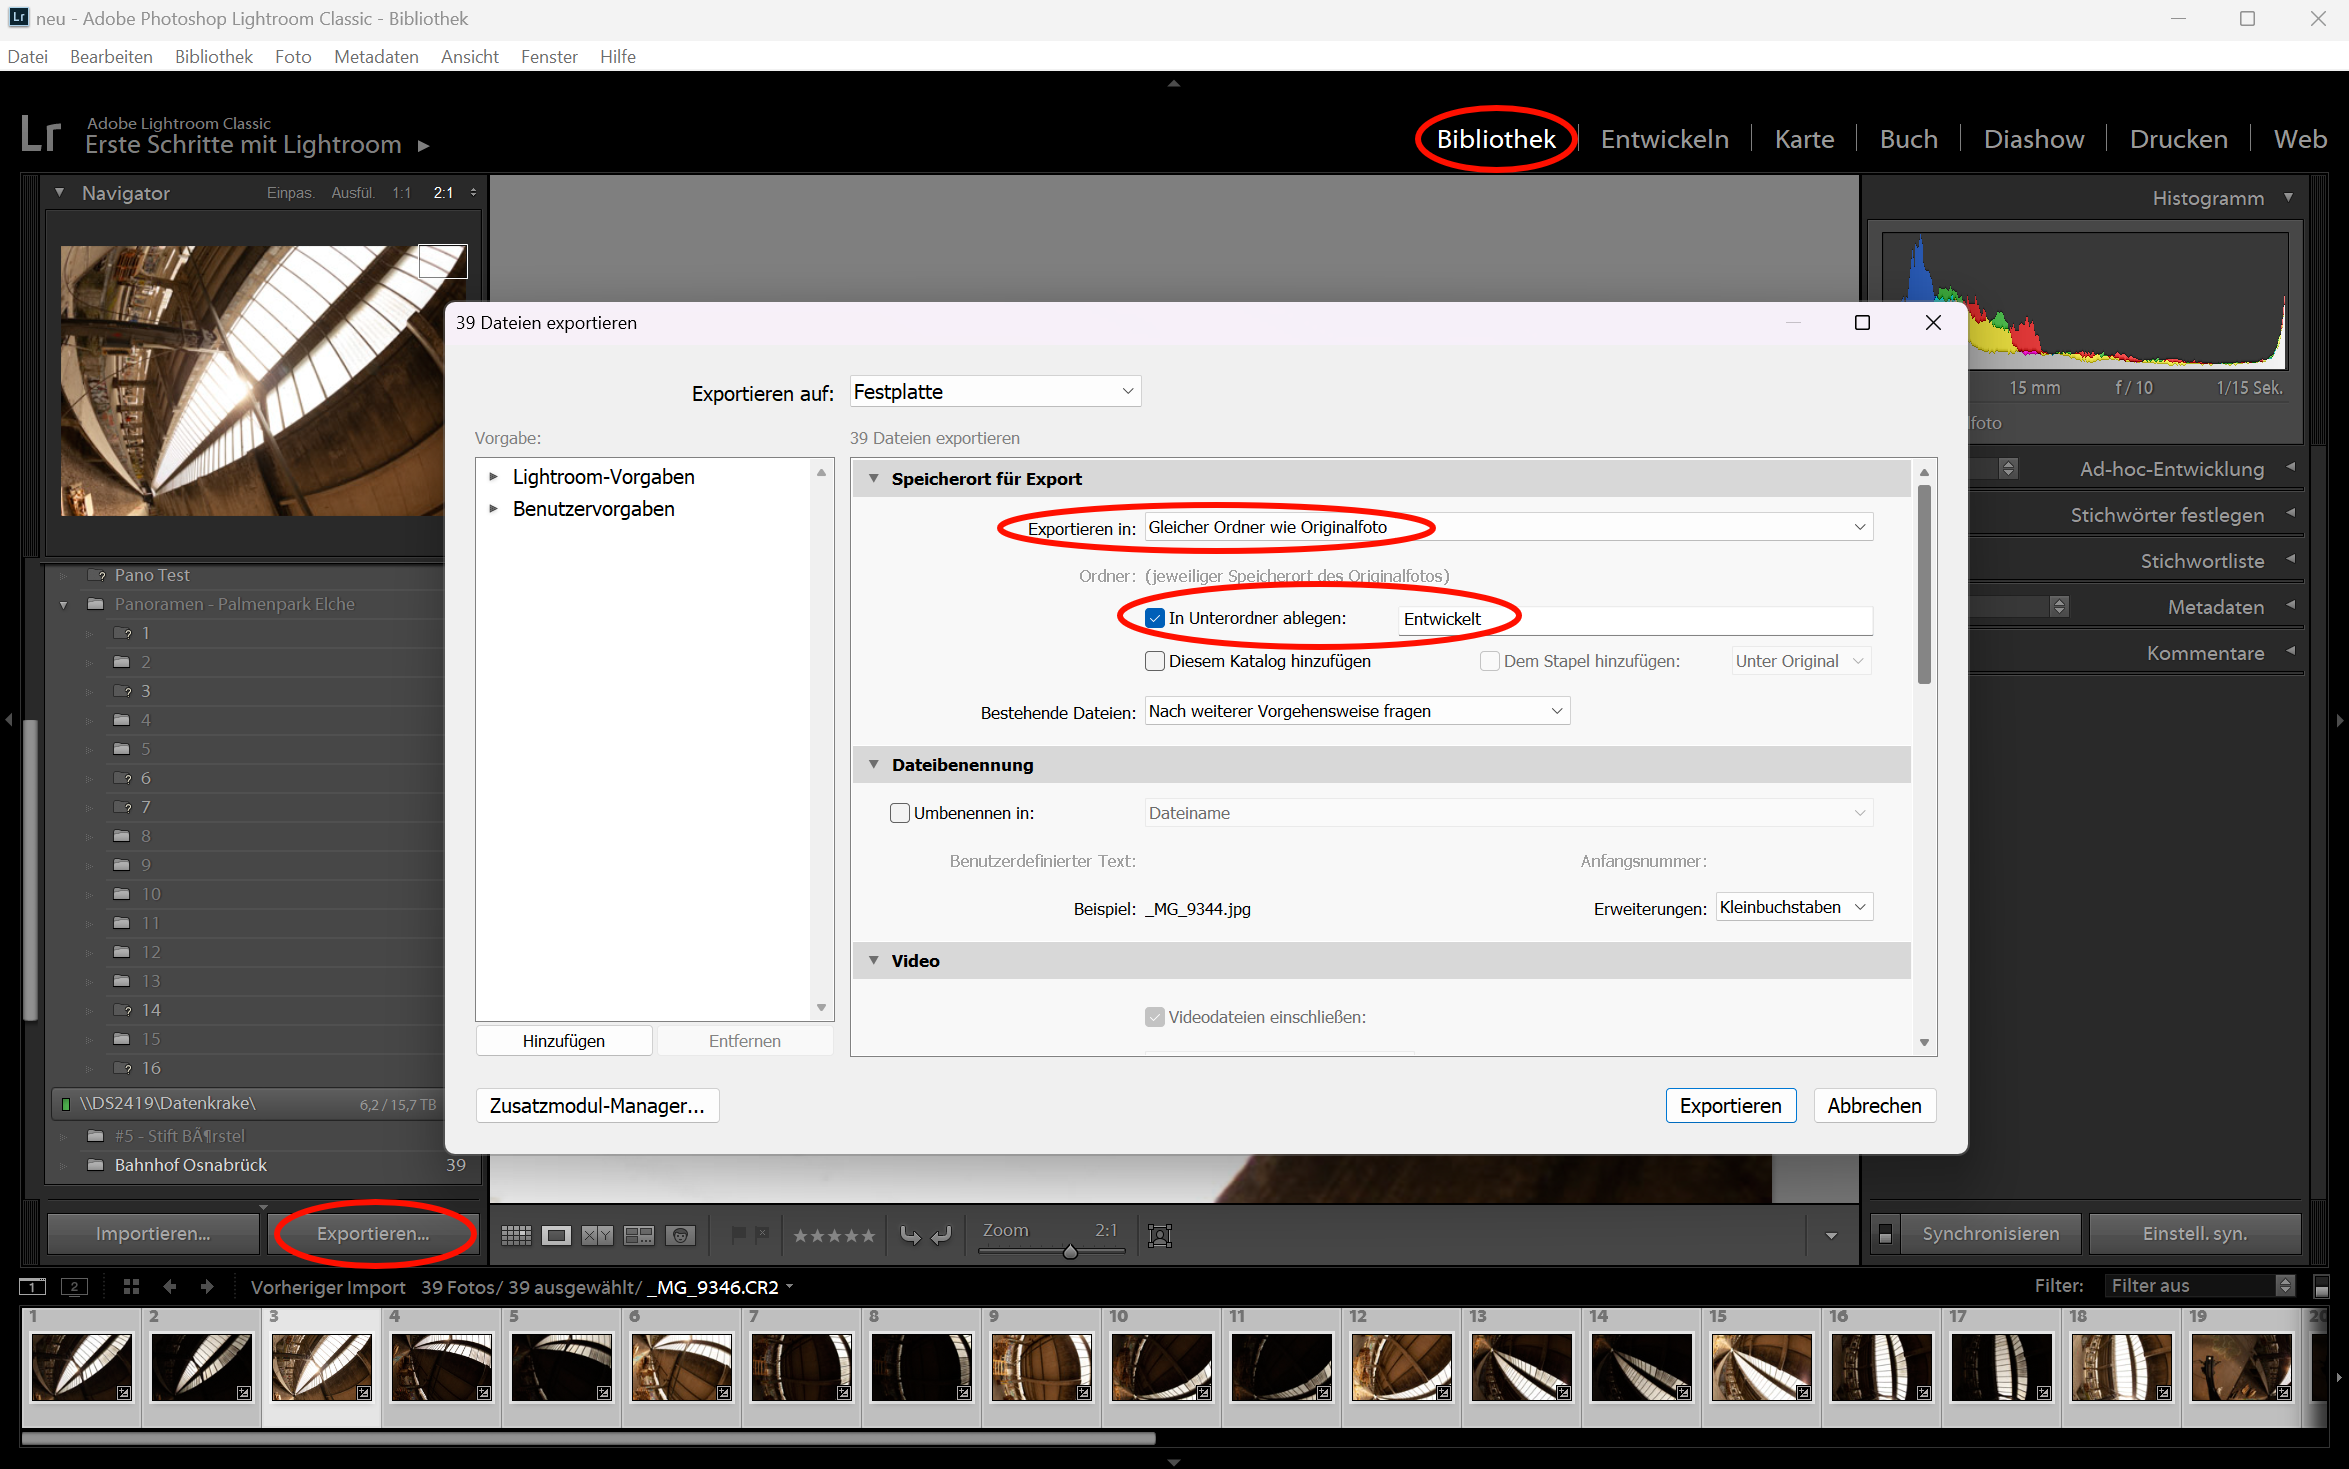Click the face region draw tool icon
2349x1469 pixels.
tap(1160, 1235)
